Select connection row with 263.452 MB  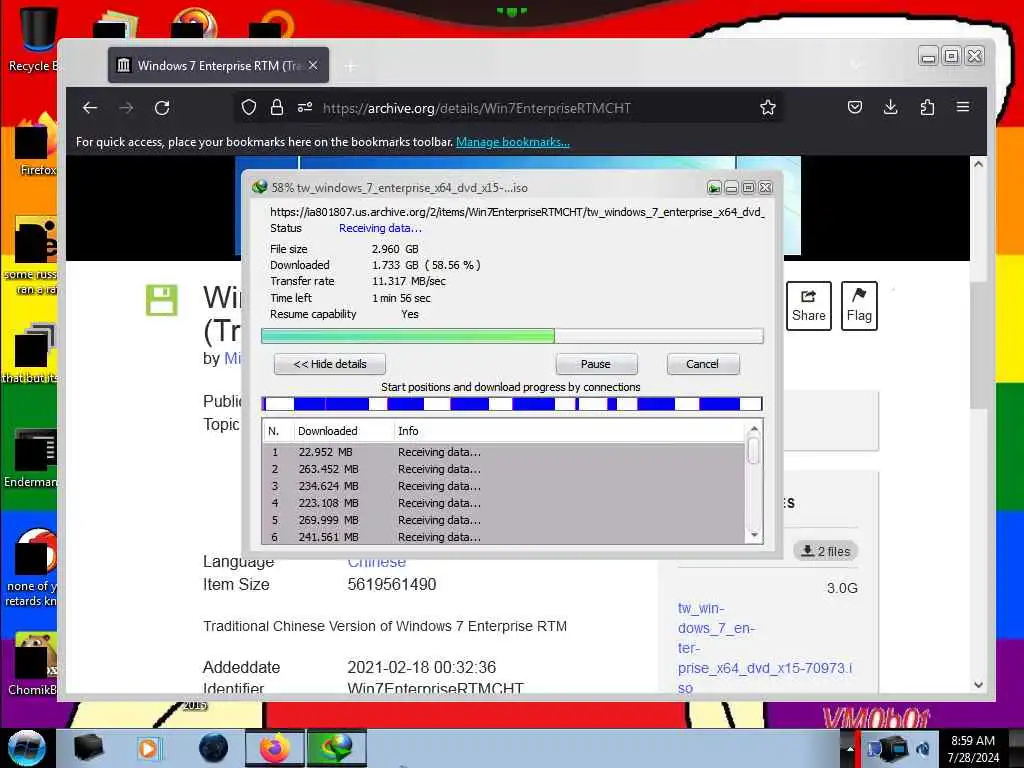(504, 469)
